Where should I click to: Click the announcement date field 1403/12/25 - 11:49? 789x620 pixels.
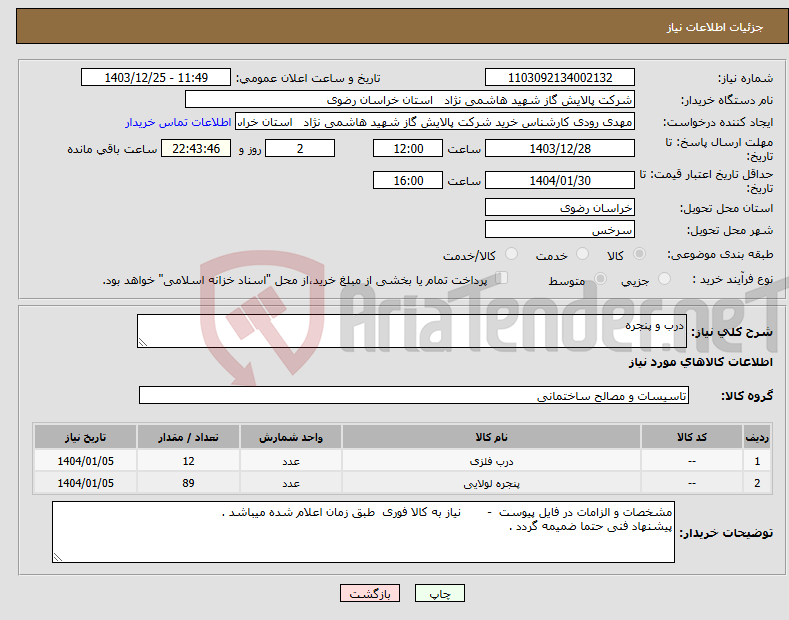[156, 78]
